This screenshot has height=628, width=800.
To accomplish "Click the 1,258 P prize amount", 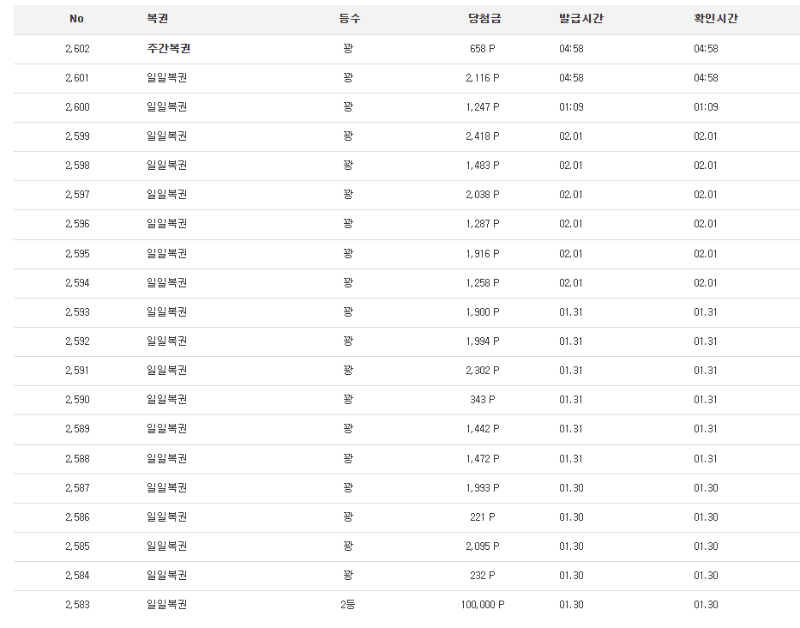I will tap(482, 283).
